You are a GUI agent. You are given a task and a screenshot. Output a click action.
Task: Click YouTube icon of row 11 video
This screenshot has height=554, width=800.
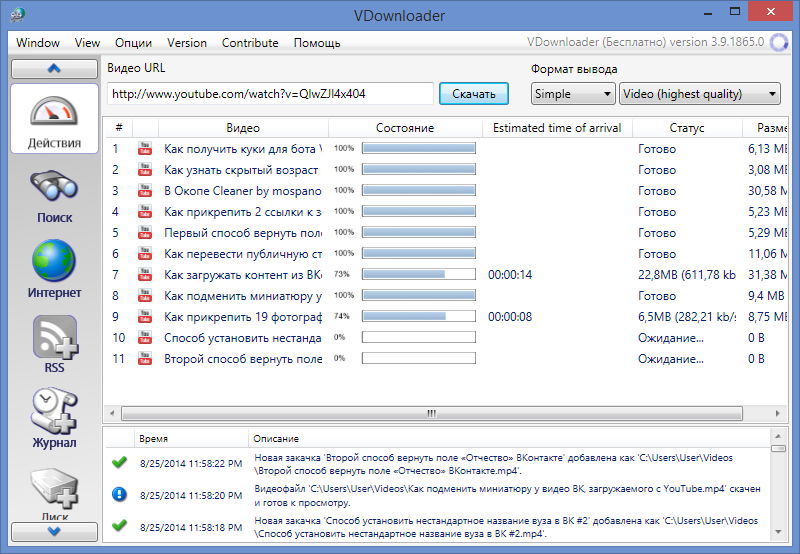click(x=145, y=359)
